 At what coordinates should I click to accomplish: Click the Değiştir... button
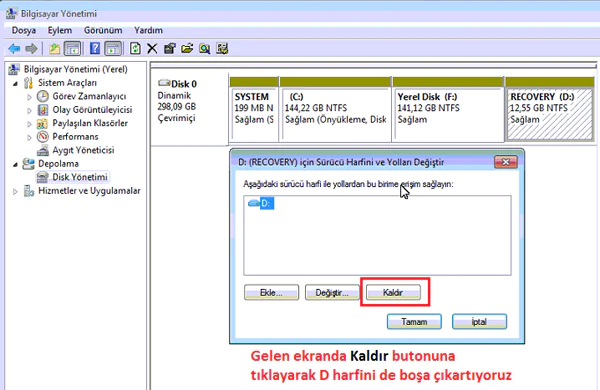click(x=332, y=293)
